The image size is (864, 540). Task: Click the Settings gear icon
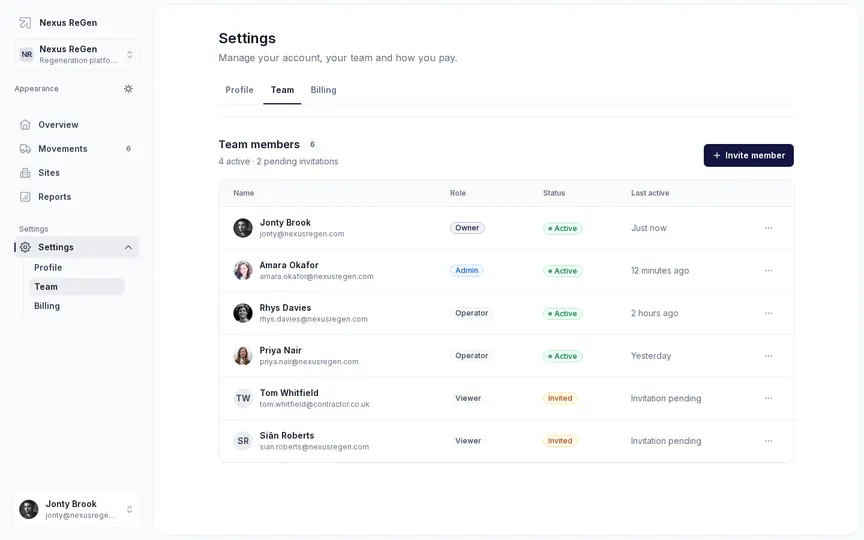(25, 247)
